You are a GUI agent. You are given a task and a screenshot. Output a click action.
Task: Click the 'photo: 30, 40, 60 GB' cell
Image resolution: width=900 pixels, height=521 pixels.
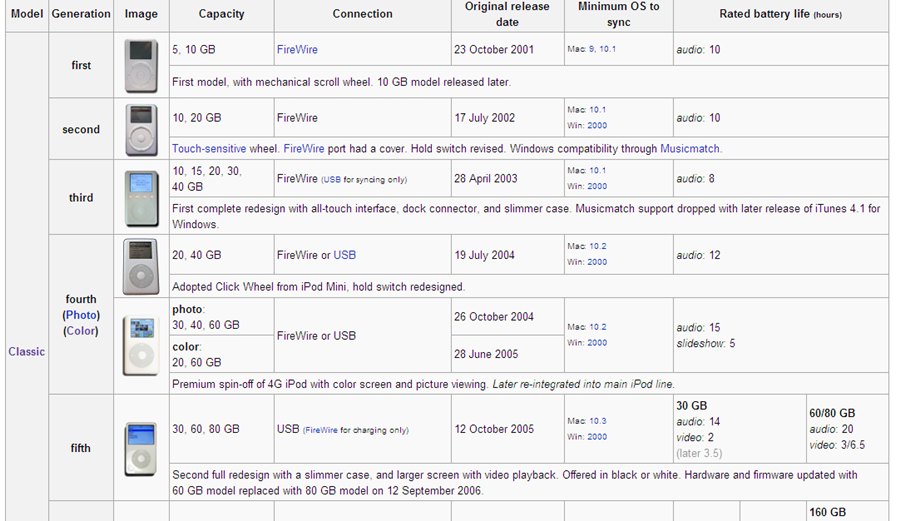(x=222, y=317)
